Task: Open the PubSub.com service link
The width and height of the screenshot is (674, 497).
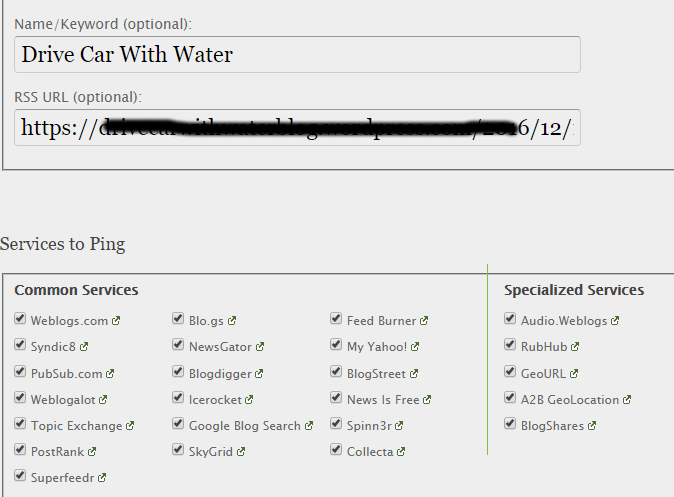Action: pyautogui.click(x=66, y=374)
